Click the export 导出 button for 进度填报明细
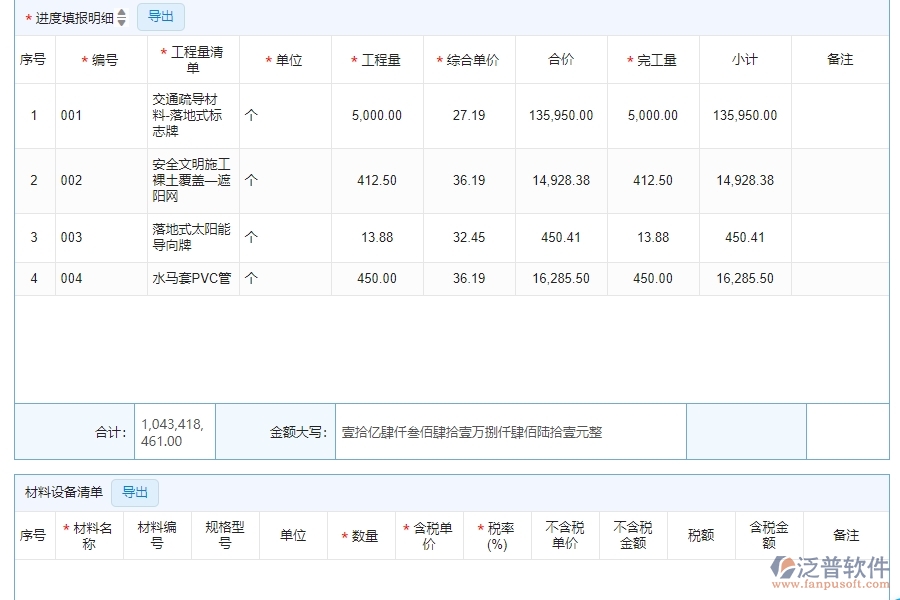 (161, 16)
